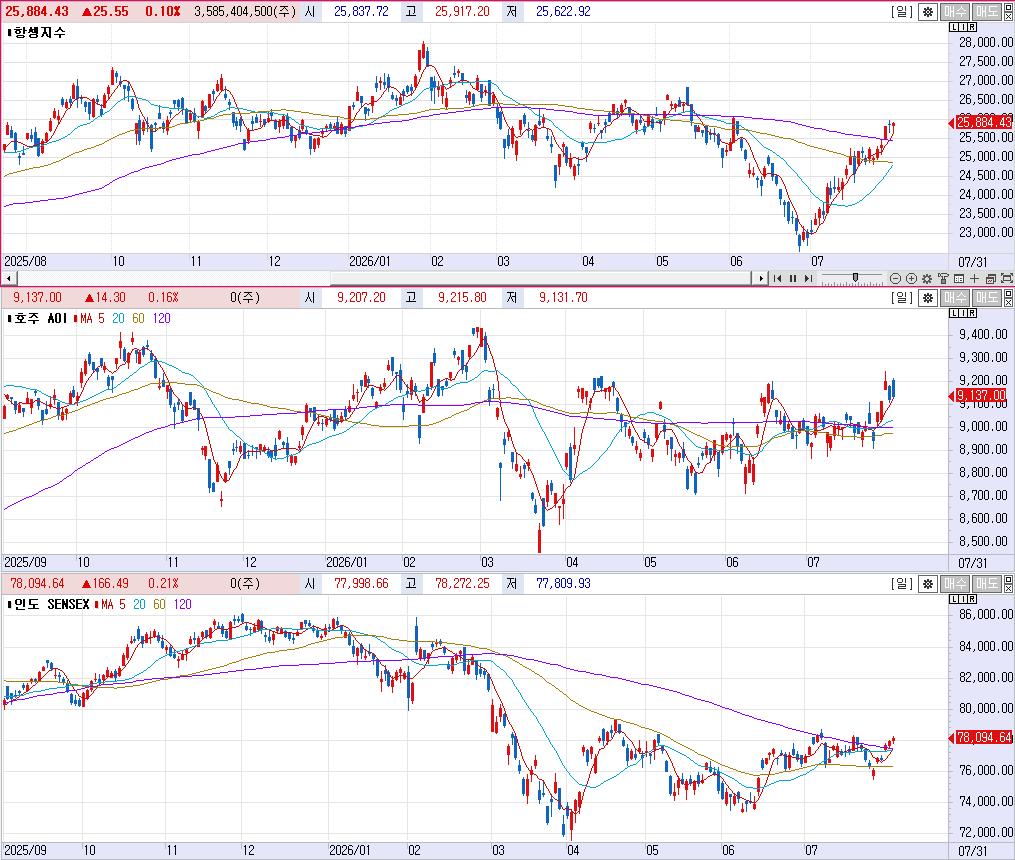Click 매도 sell button on Hang Seng chart
Viewport: 1015px width, 860px height.
[987, 12]
